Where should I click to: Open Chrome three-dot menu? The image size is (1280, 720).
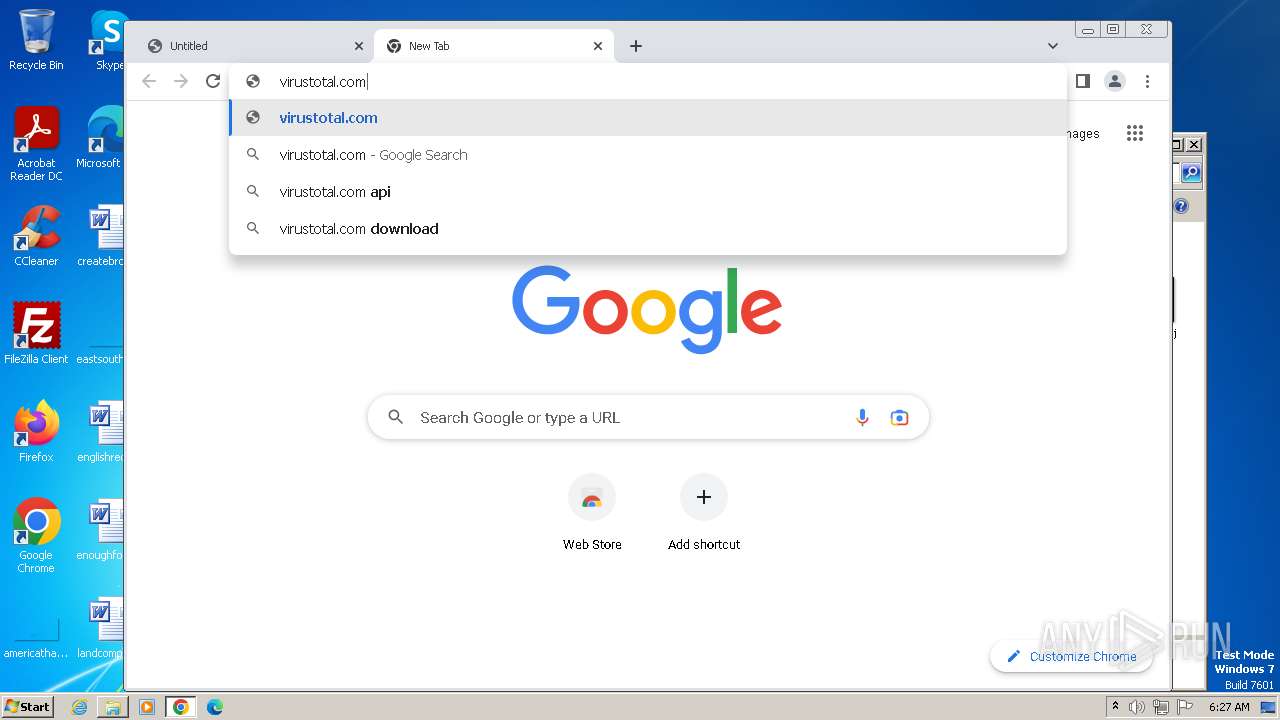click(x=1147, y=81)
